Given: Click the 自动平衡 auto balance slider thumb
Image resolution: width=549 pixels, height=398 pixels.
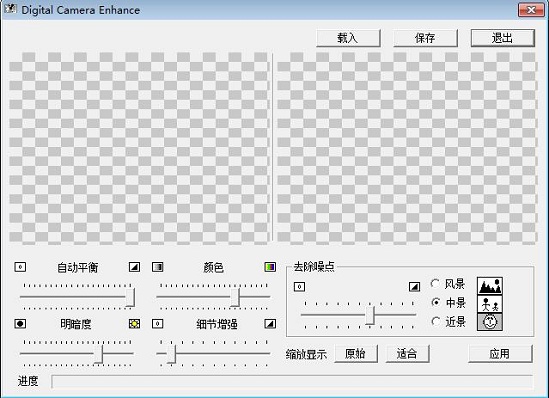Looking at the screenshot, I should coord(130,297).
